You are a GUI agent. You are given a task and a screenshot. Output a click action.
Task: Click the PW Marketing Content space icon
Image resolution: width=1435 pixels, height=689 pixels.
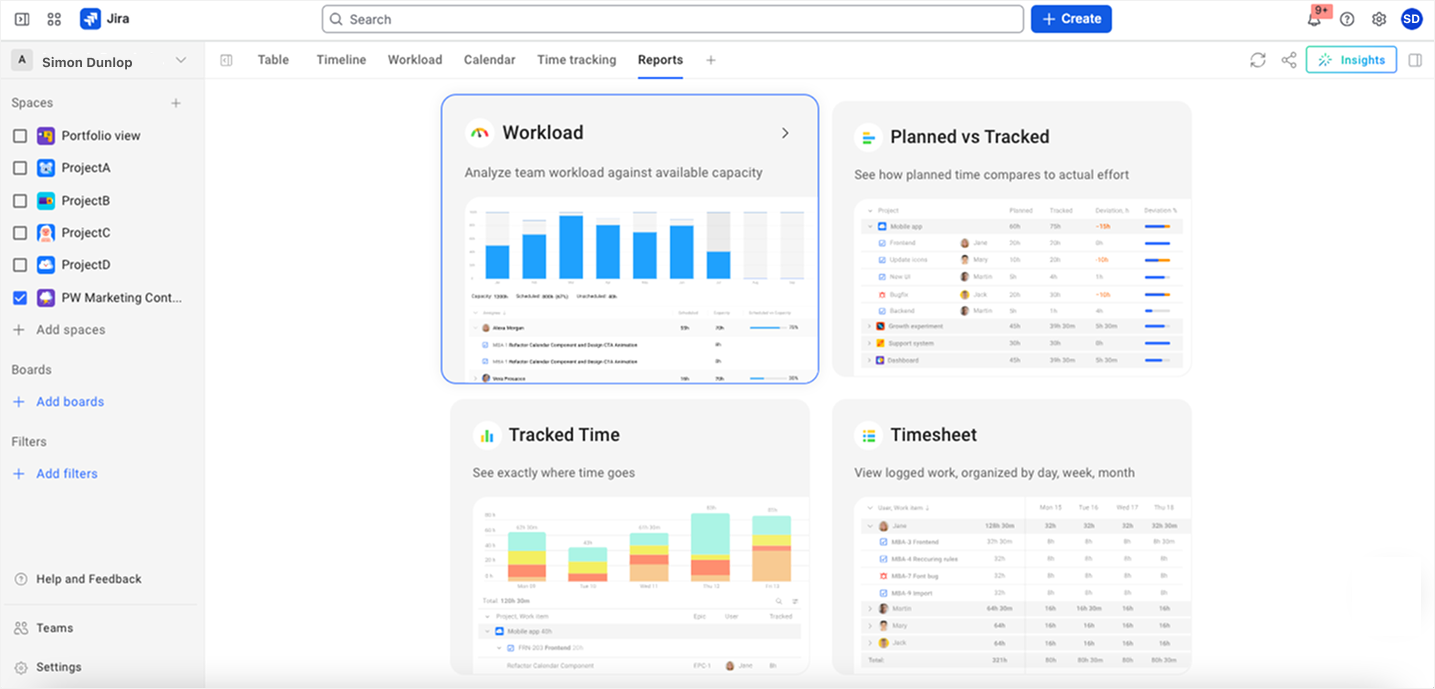click(x=46, y=298)
